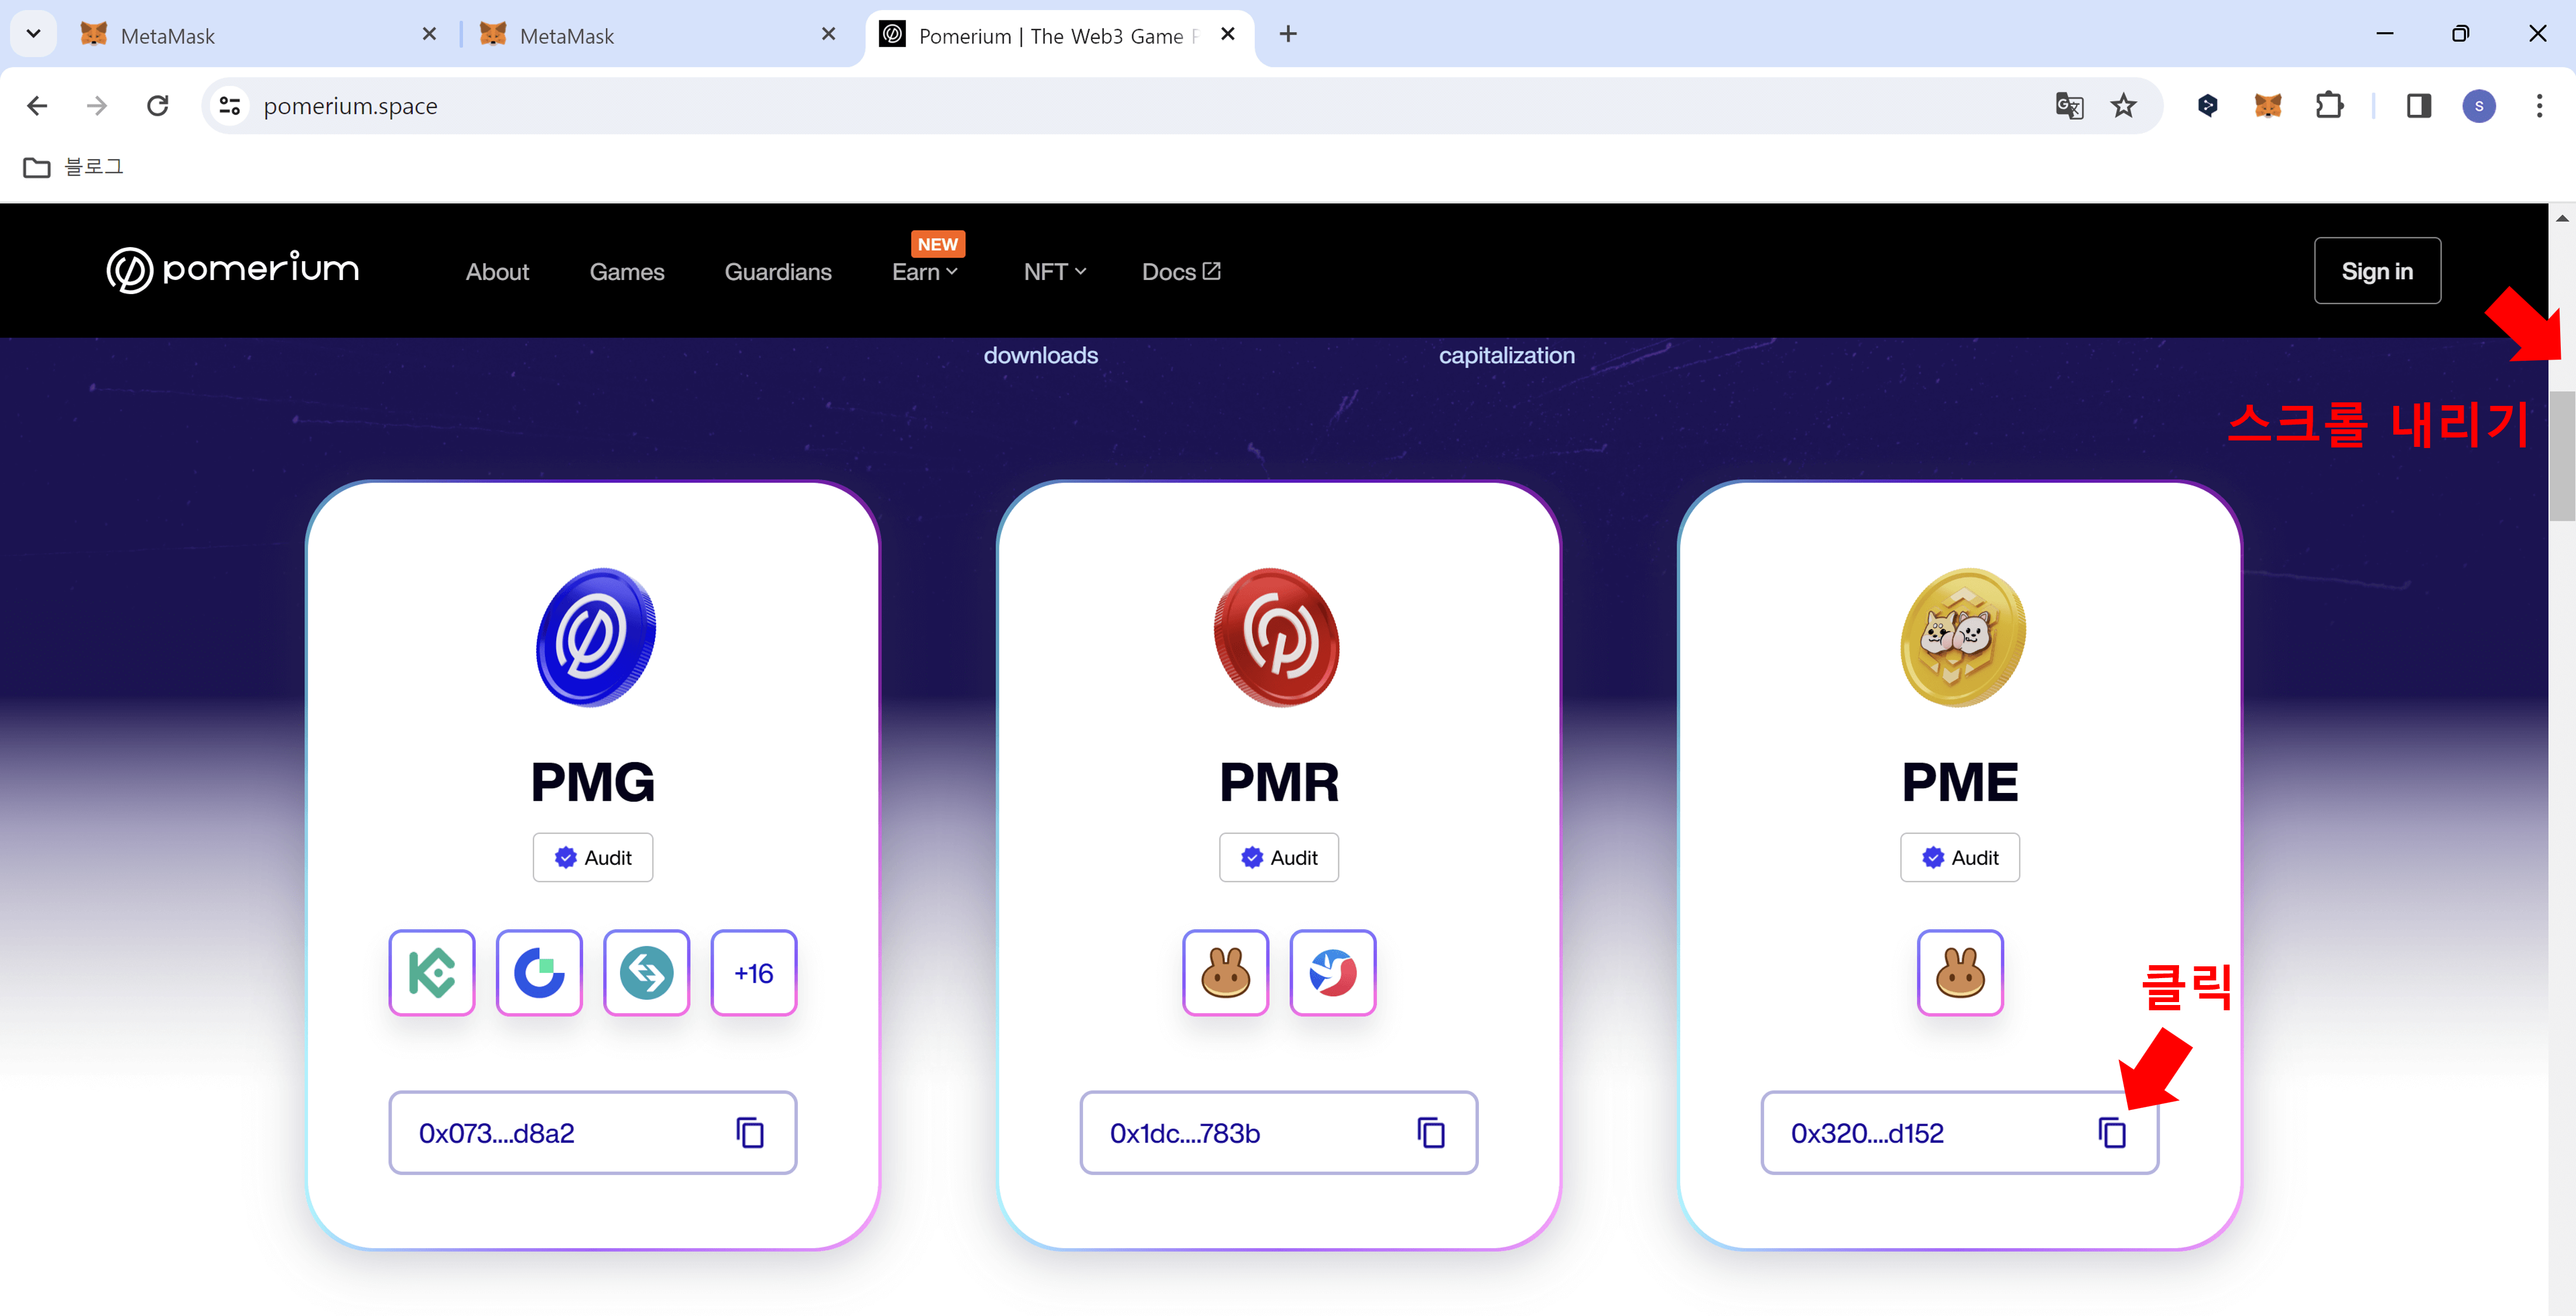Toggle the browser side panel
2576x1316 pixels.
coord(2418,106)
